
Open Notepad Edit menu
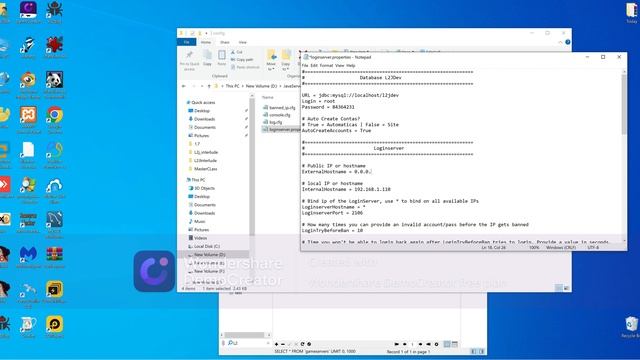[x=314, y=65]
